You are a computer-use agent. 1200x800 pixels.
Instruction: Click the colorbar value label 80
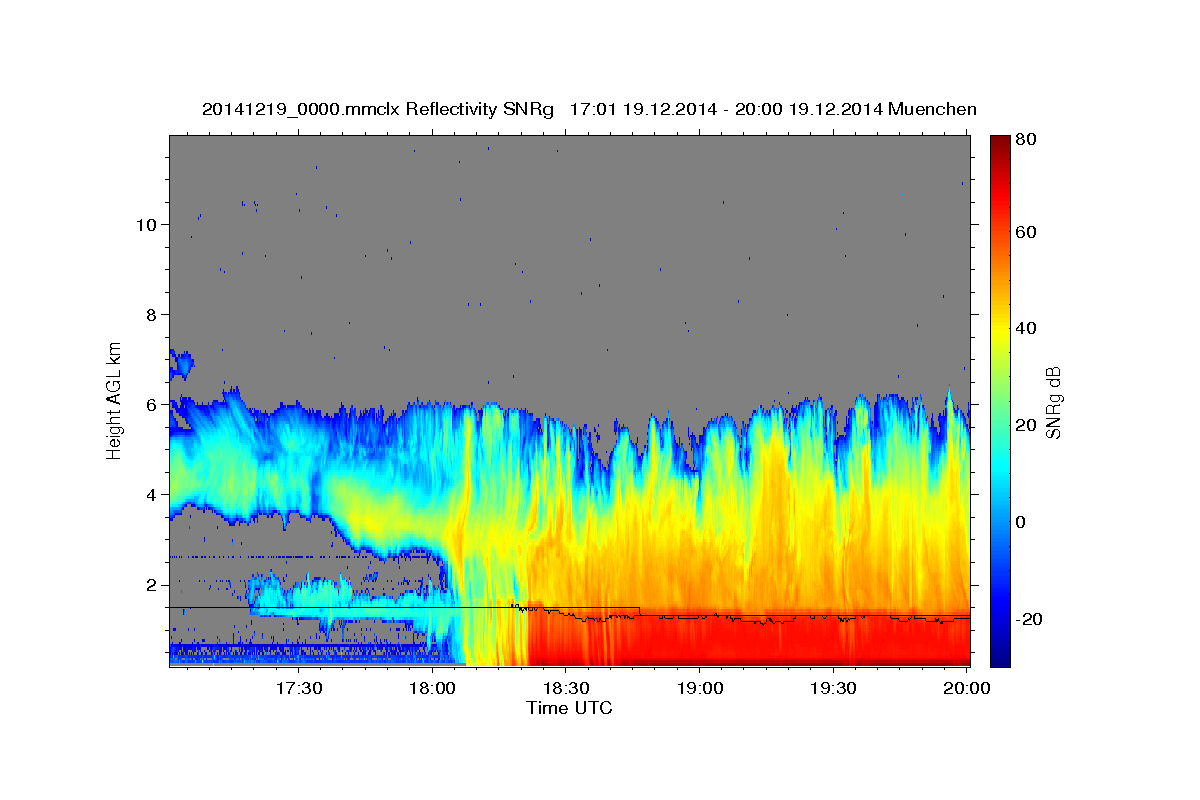(1025, 140)
